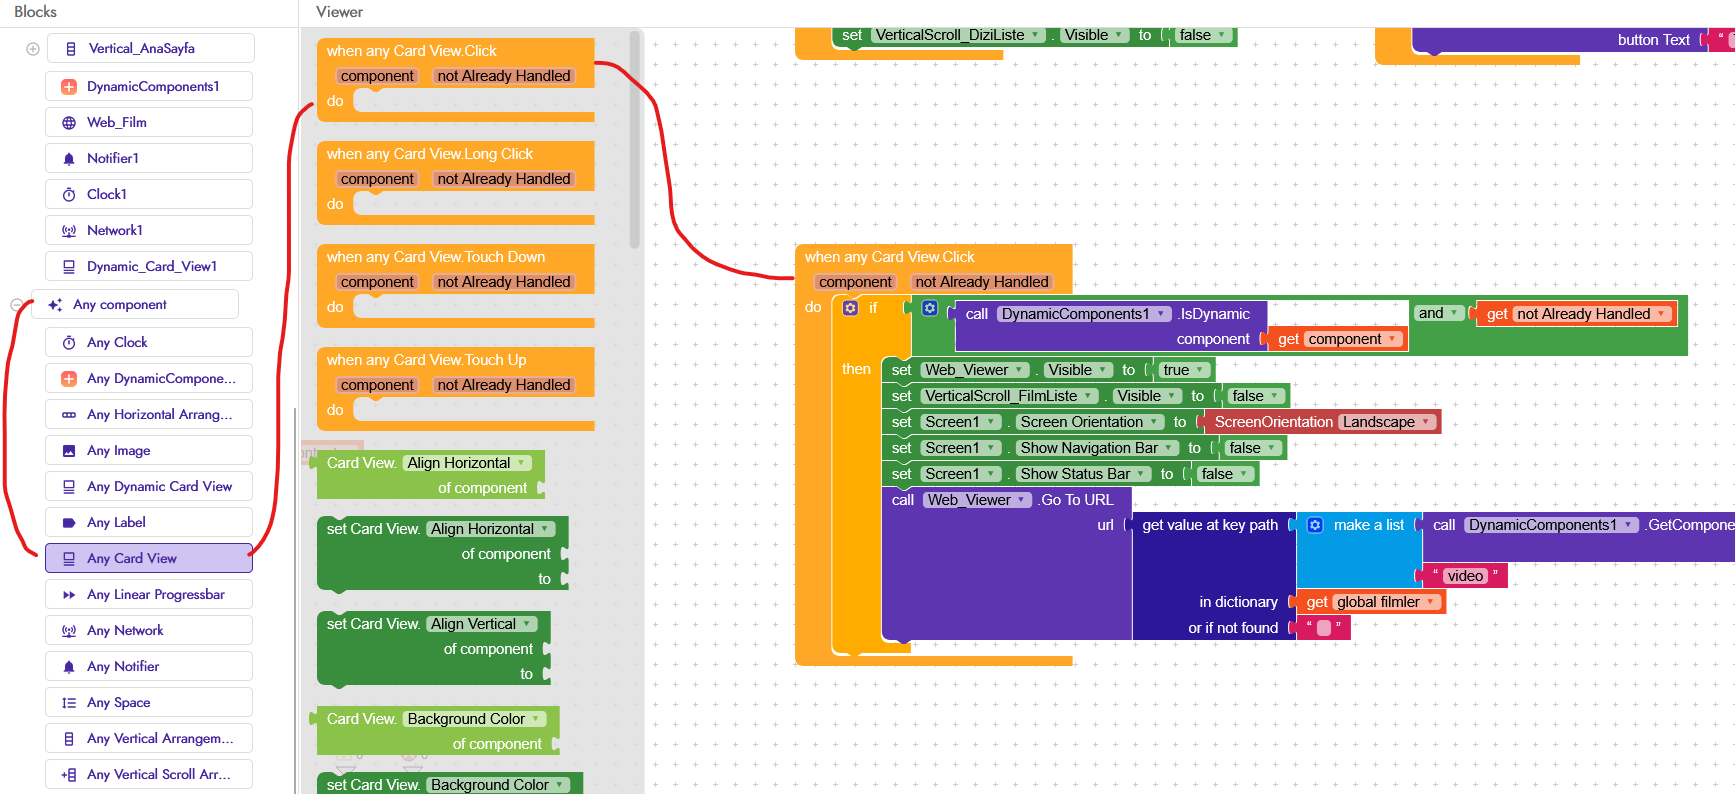Viewport: 1735px width, 794px height.
Task: Click the gear icon before call DynamicComponents1 .IsDynamic
Action: 930,308
